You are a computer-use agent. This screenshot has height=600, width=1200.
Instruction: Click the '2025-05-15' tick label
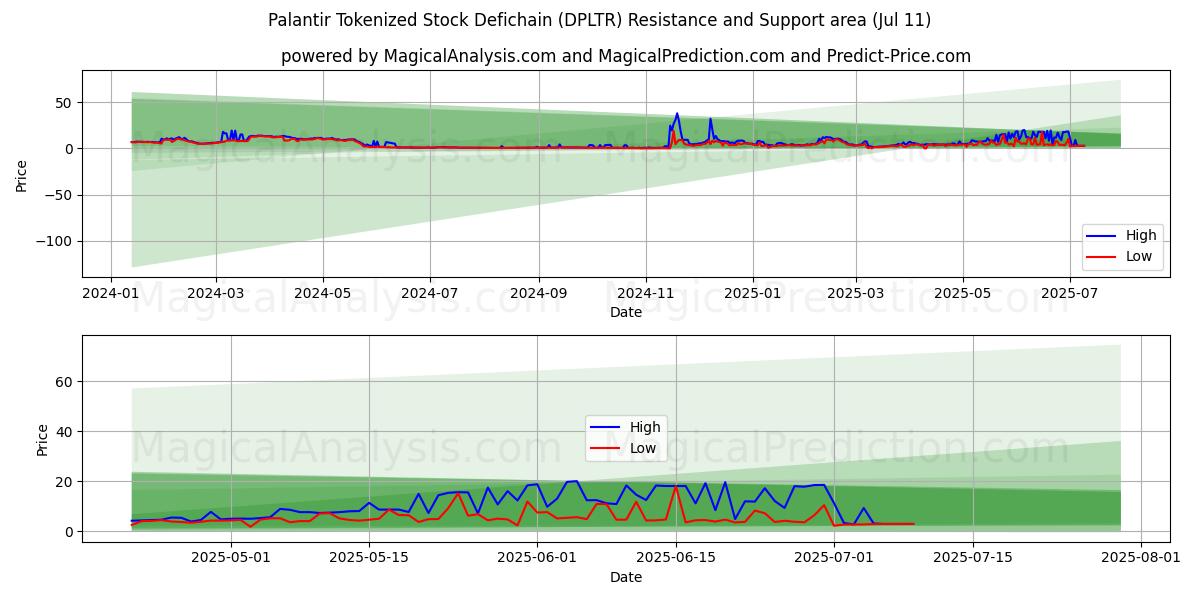(x=369, y=558)
